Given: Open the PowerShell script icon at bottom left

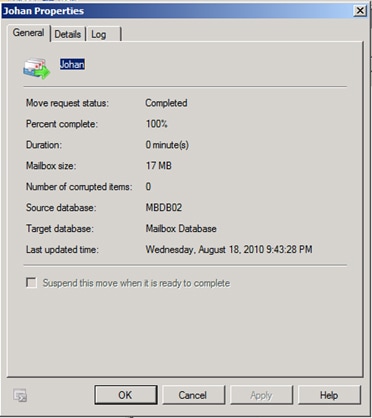Looking at the screenshot, I should pyautogui.click(x=20, y=395).
